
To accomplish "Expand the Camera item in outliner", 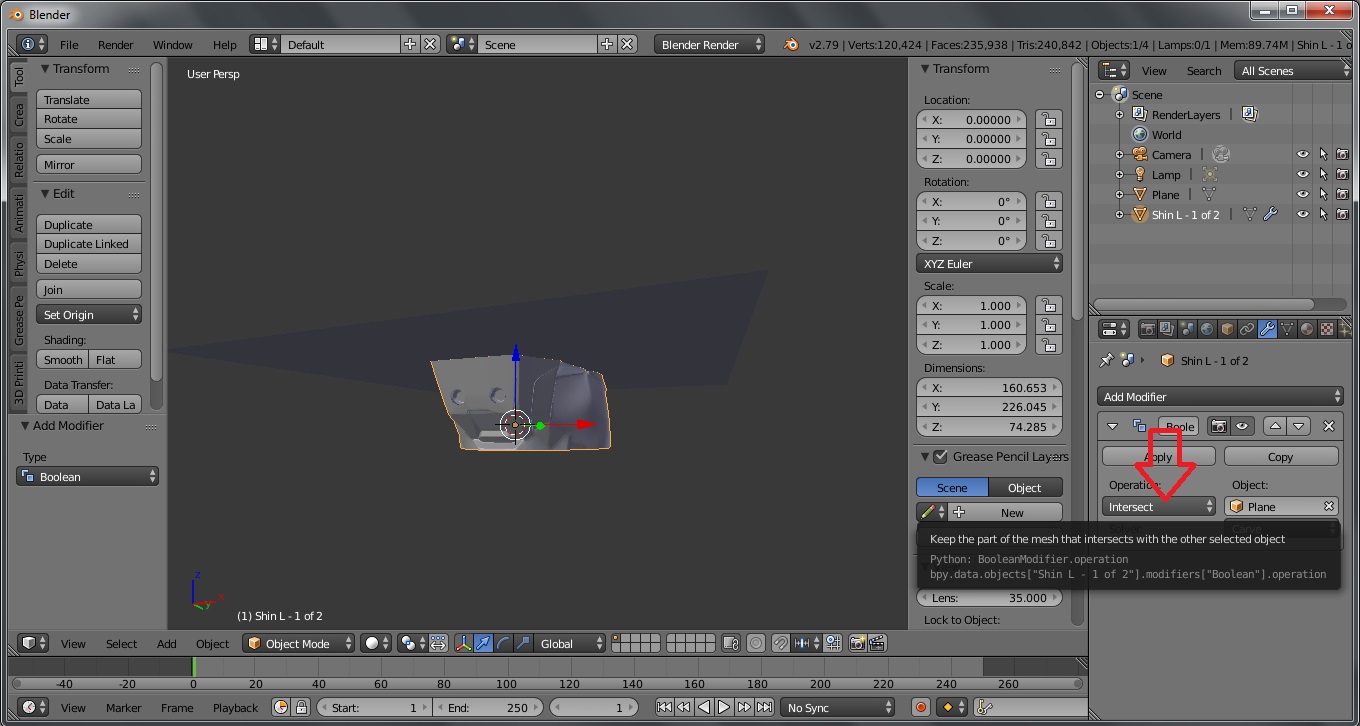I will tap(1120, 155).
